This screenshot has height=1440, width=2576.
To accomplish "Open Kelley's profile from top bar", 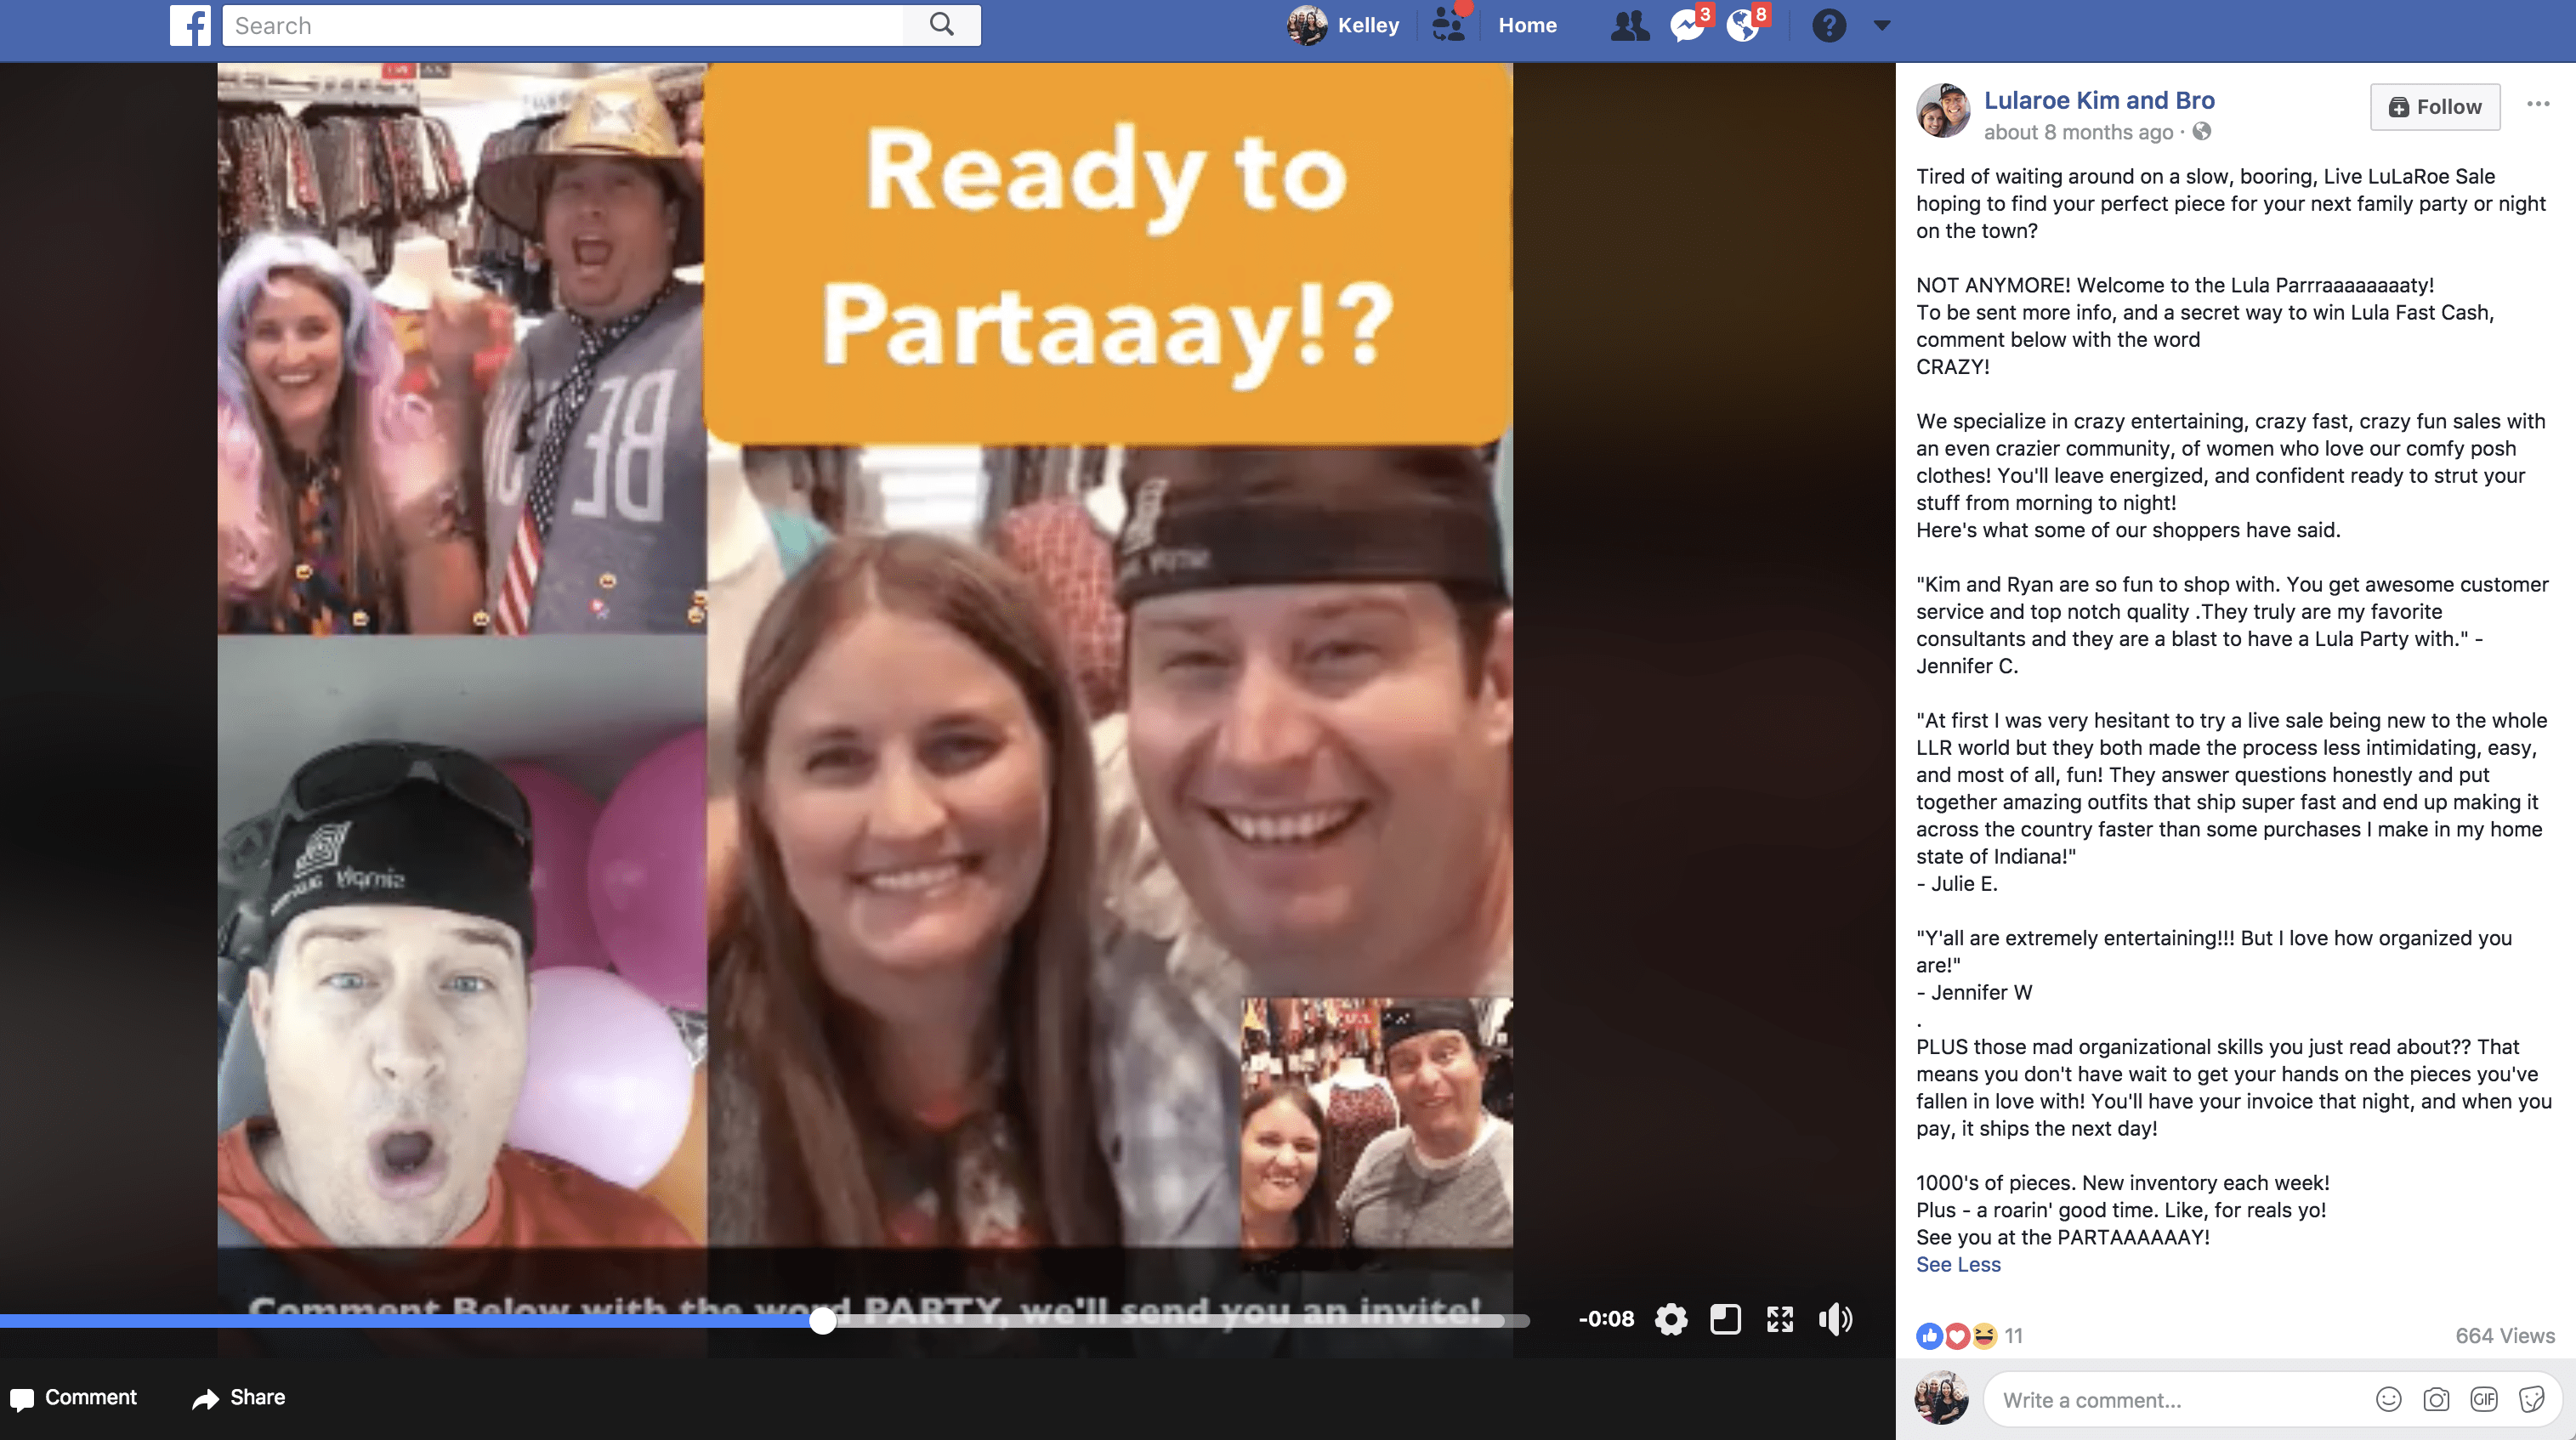I will [x=1343, y=25].
